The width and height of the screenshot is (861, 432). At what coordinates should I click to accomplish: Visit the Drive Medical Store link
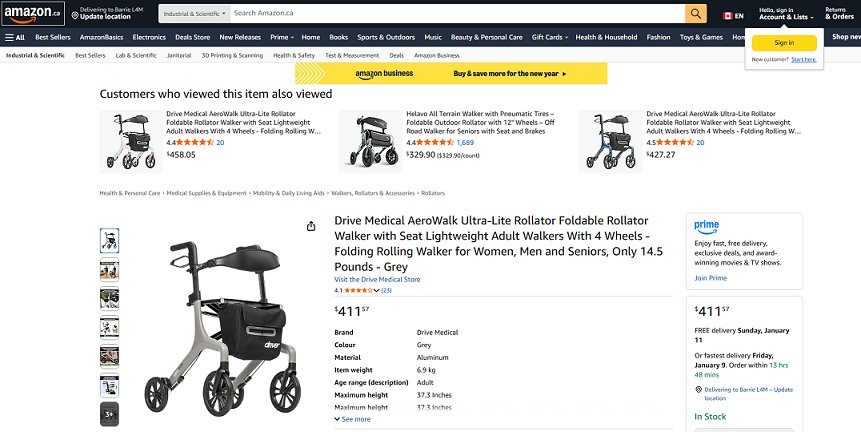377,279
